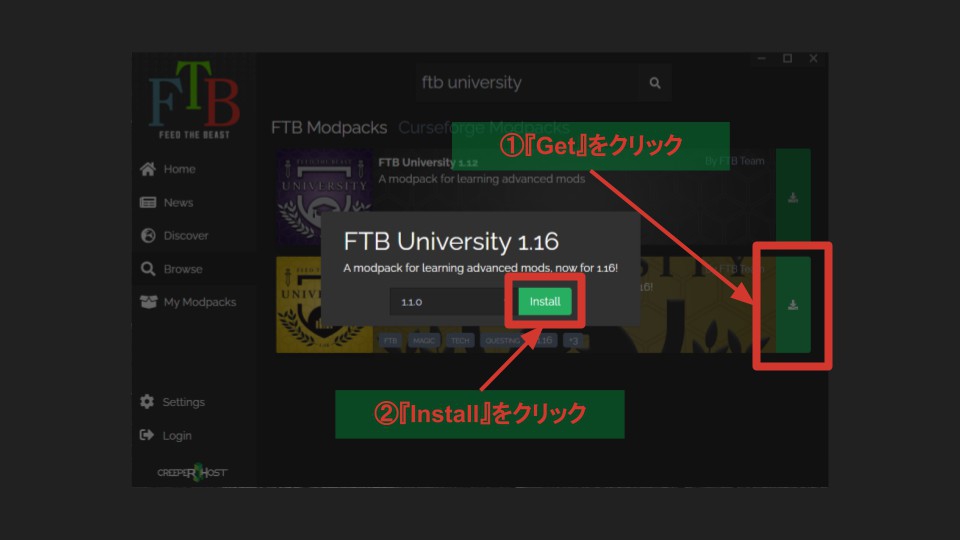Select the Discover globe icon
This screenshot has height=540, width=960.
click(148, 236)
